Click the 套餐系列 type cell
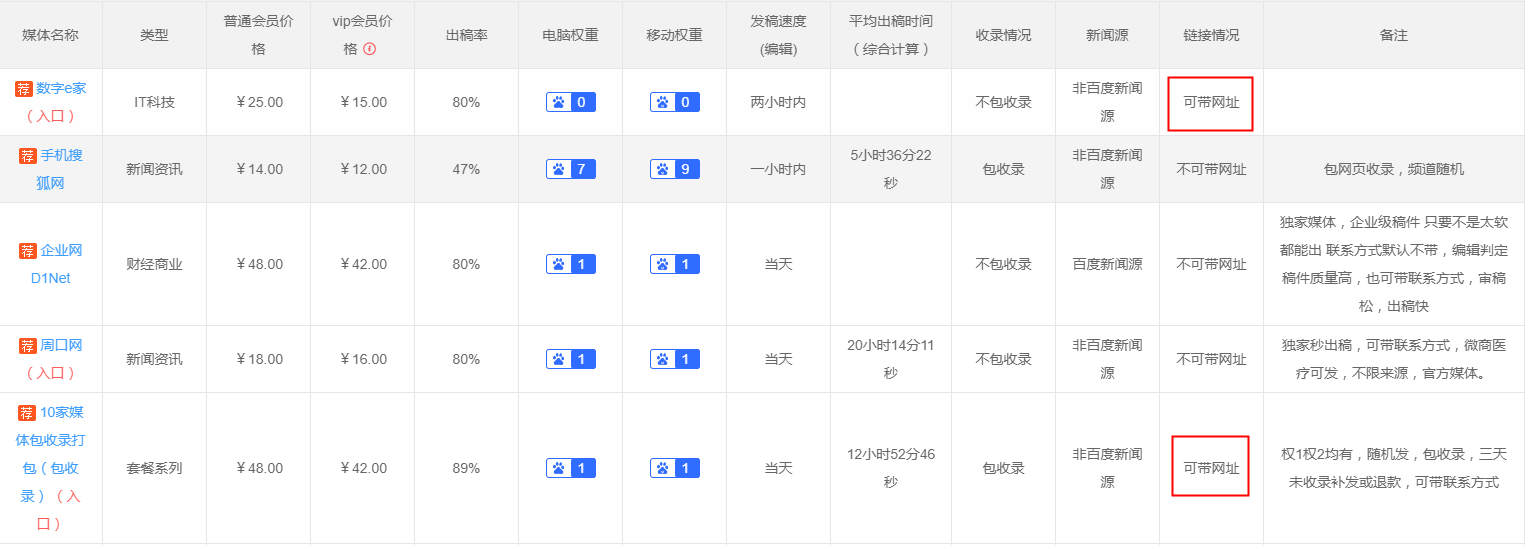The height and width of the screenshot is (545, 1531). pos(154,468)
